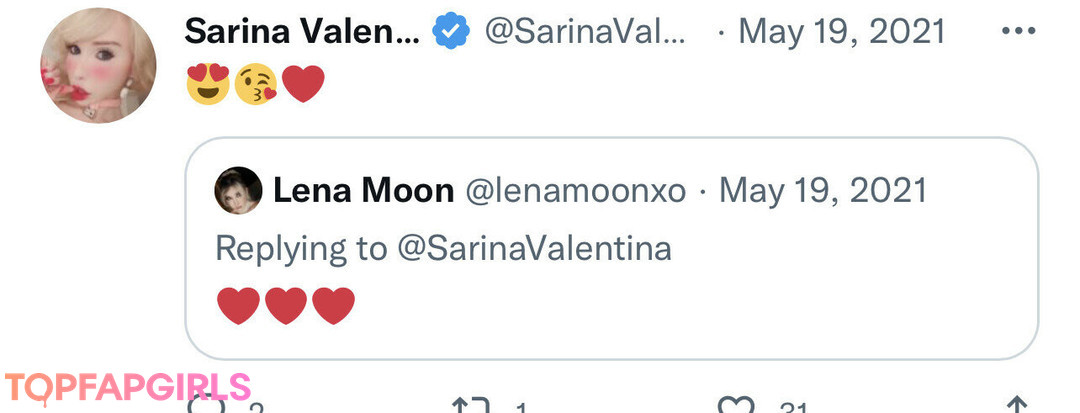The width and height of the screenshot is (1080, 413).
Task: Tap the share upload arrow icon
Action: click(x=1016, y=406)
